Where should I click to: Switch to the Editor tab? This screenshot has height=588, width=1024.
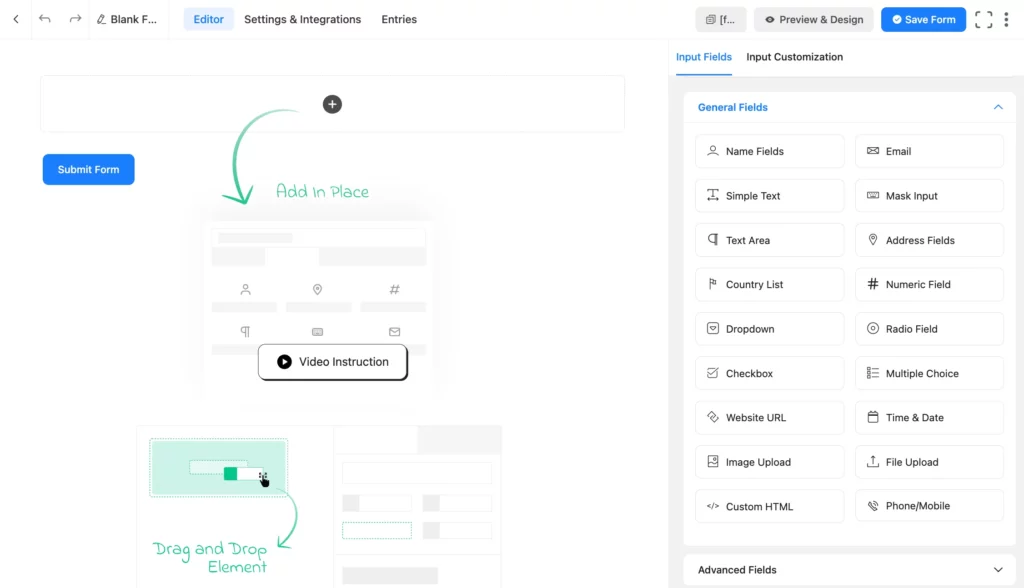click(x=208, y=20)
